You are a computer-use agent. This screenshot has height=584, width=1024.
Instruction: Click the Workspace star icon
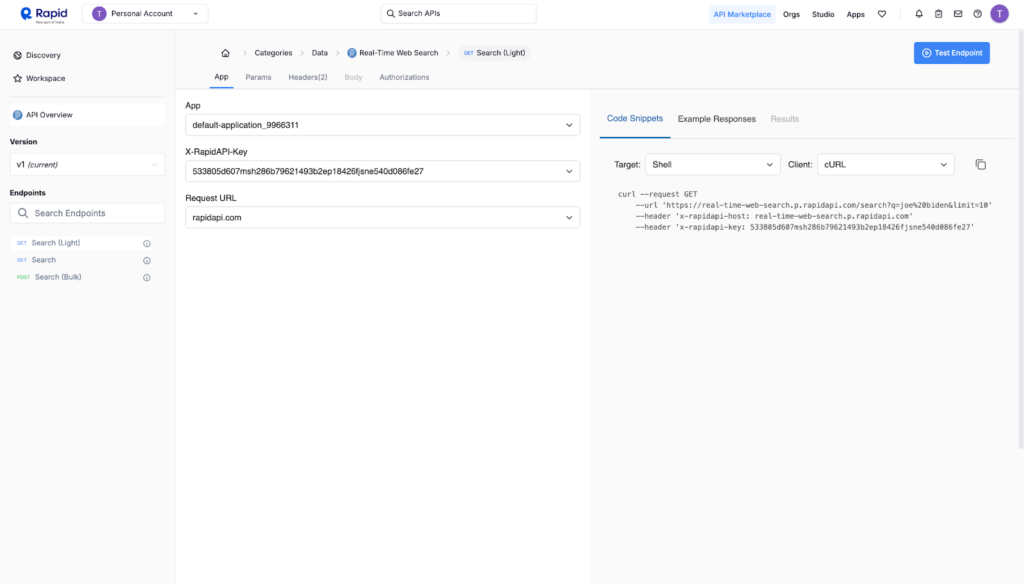point(18,78)
